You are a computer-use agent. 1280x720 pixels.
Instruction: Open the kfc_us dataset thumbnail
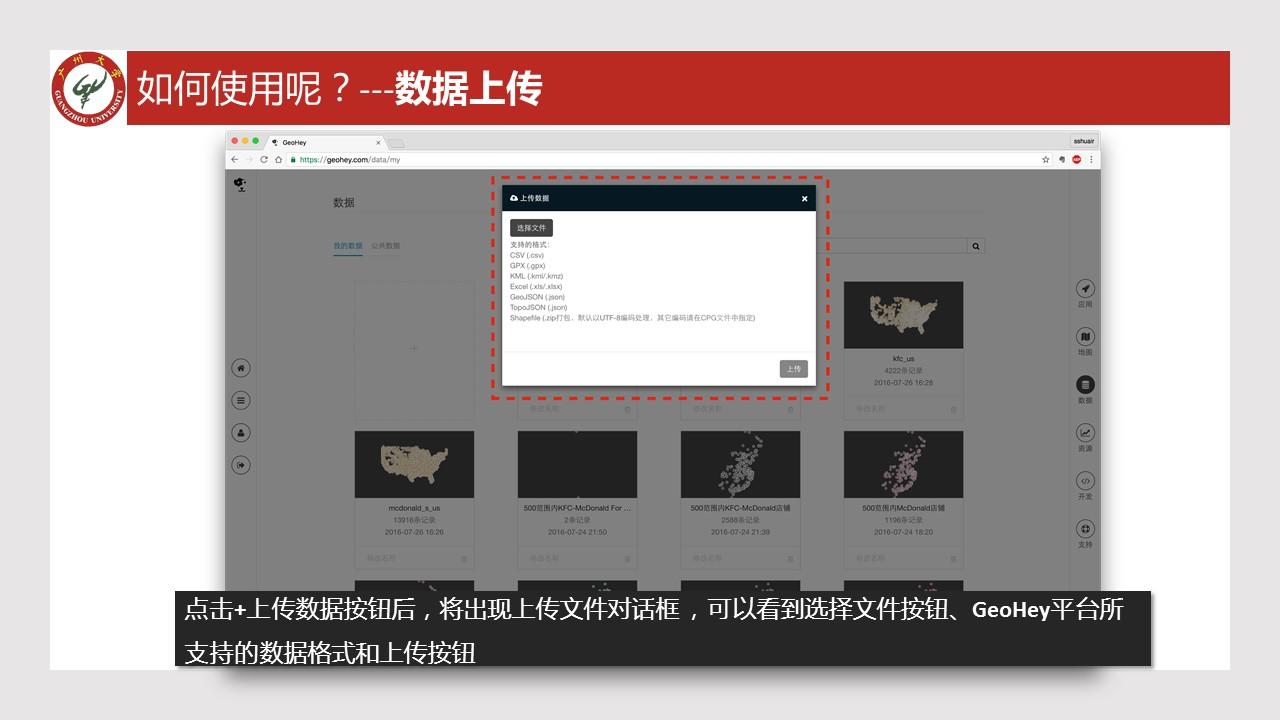pyautogui.click(x=903, y=315)
